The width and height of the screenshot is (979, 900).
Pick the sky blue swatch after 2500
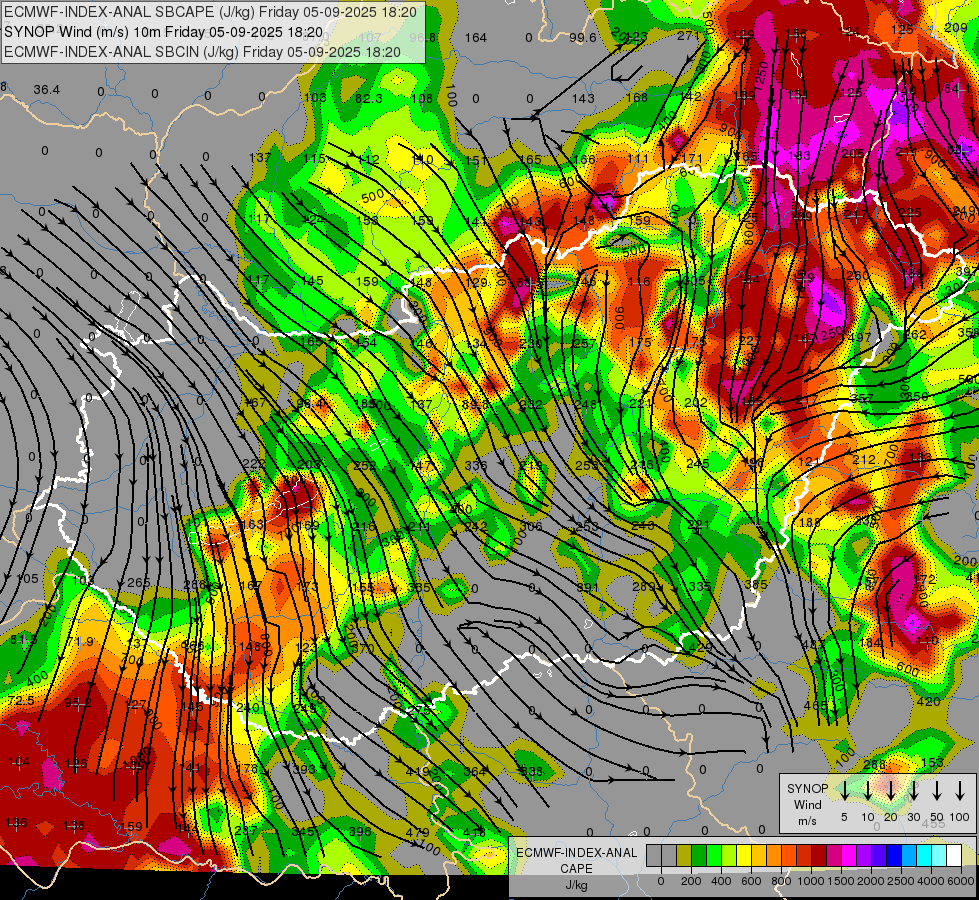(909, 855)
